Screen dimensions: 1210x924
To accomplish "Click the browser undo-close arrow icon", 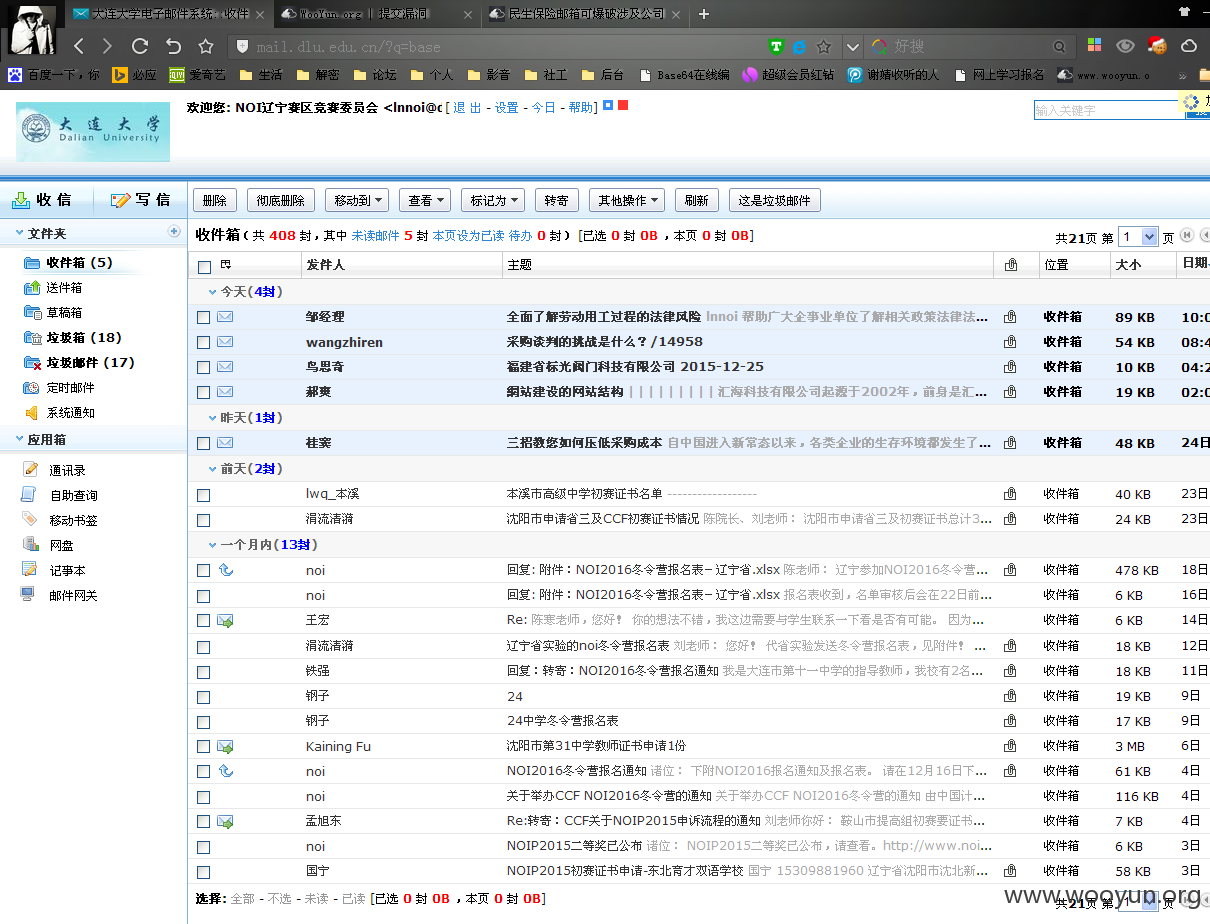I will point(173,46).
